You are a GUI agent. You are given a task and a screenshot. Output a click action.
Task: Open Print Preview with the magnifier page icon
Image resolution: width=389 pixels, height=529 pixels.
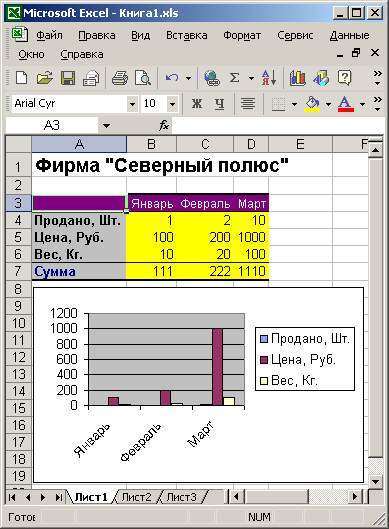pos(143,78)
